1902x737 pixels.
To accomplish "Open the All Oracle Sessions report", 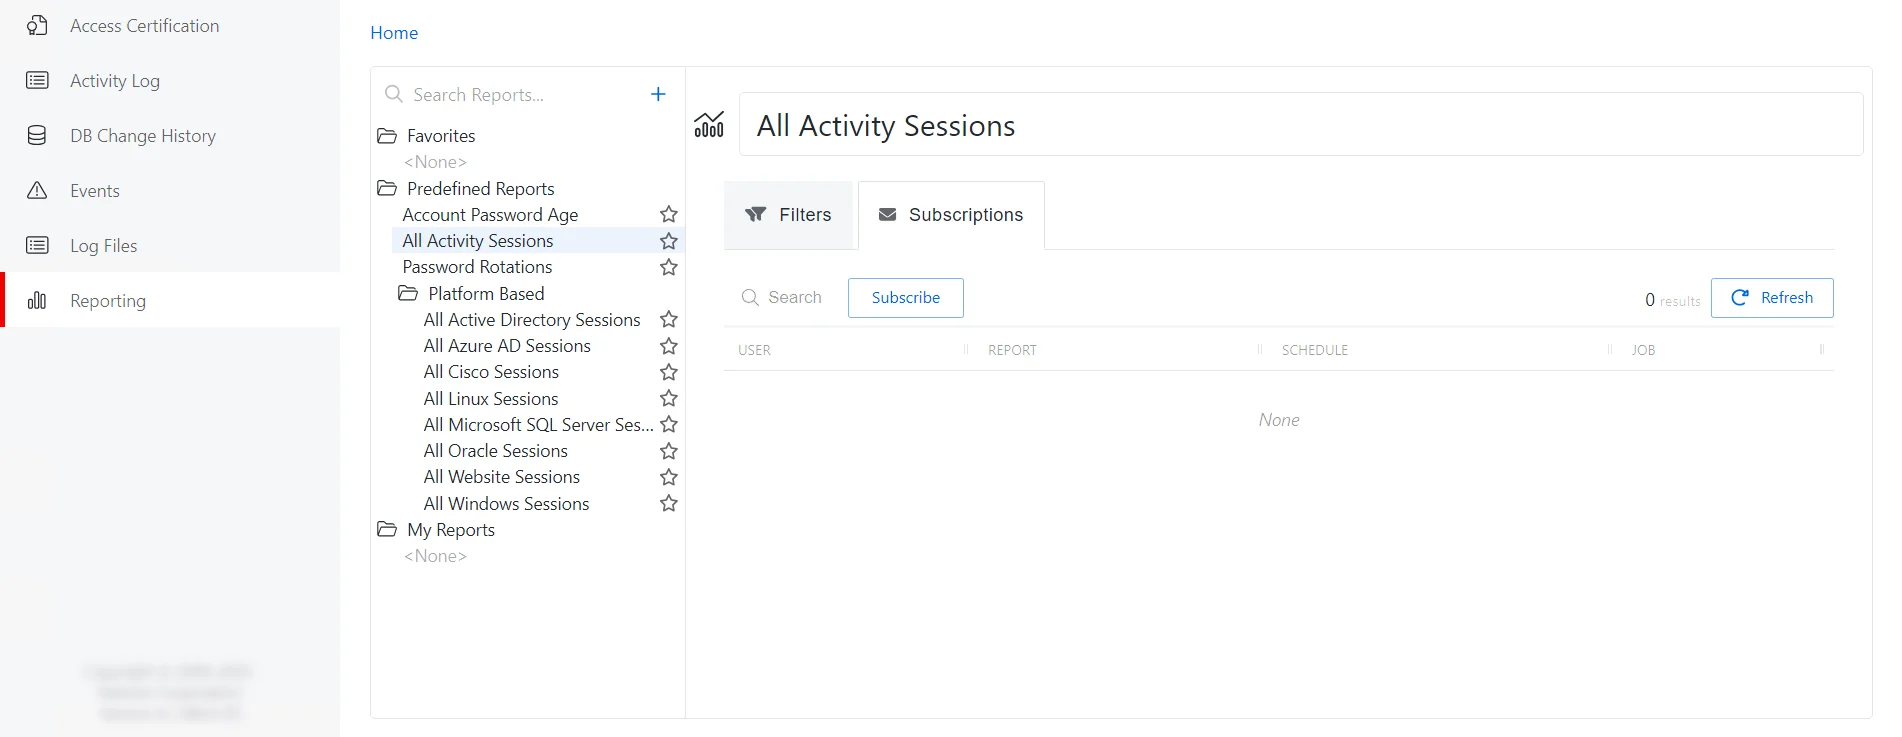I will 495,451.
